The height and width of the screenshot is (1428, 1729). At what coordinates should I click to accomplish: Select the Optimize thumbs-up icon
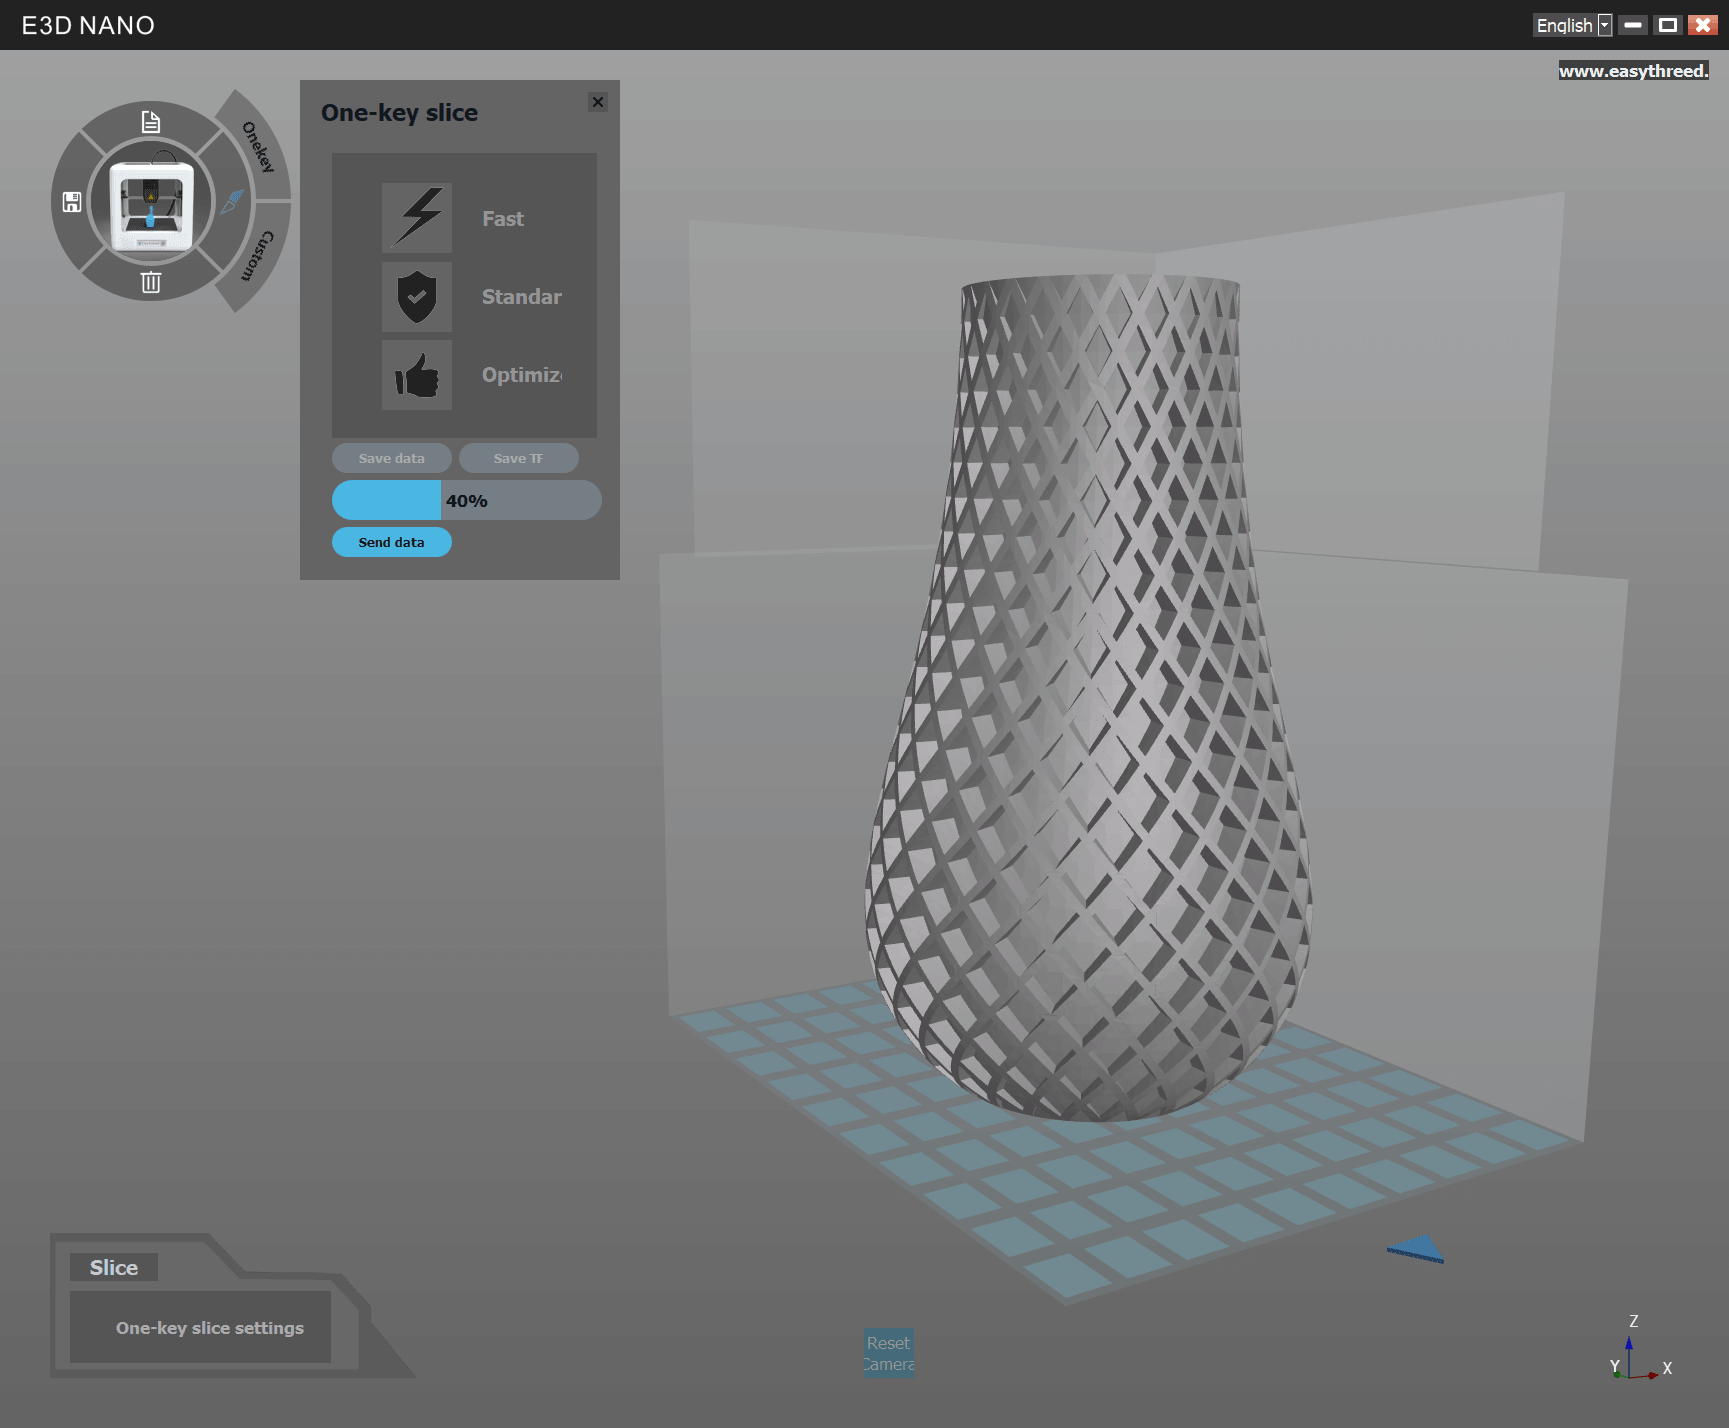[x=417, y=375]
